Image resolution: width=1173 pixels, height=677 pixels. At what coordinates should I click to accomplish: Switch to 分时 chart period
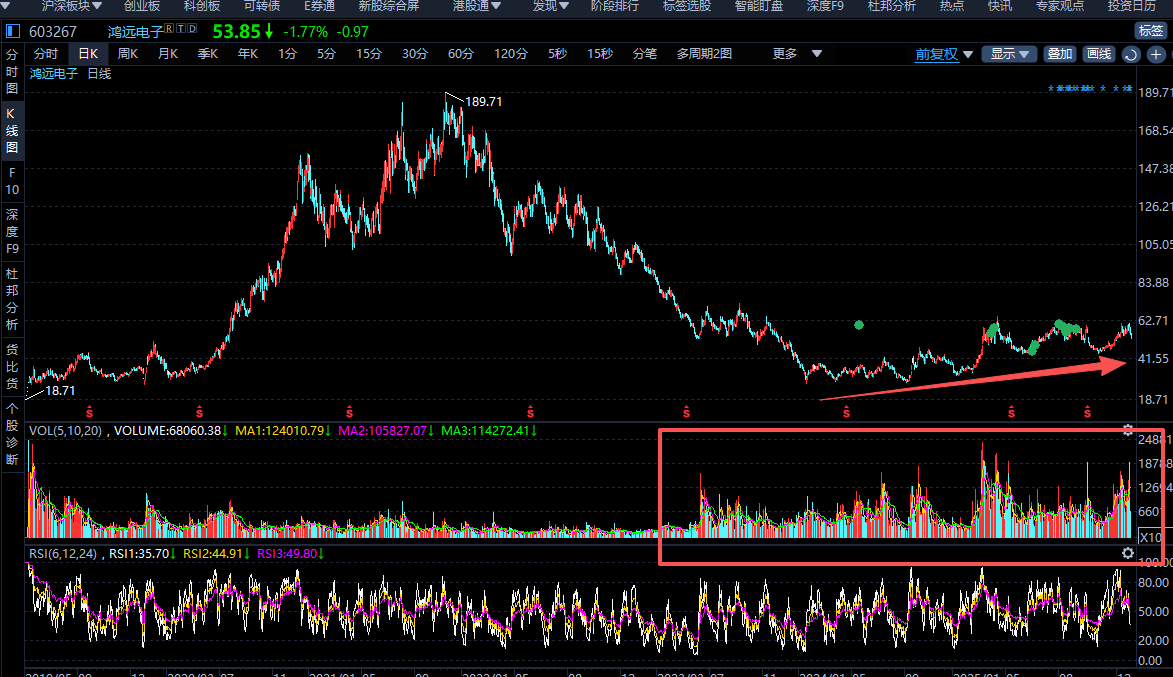46,54
